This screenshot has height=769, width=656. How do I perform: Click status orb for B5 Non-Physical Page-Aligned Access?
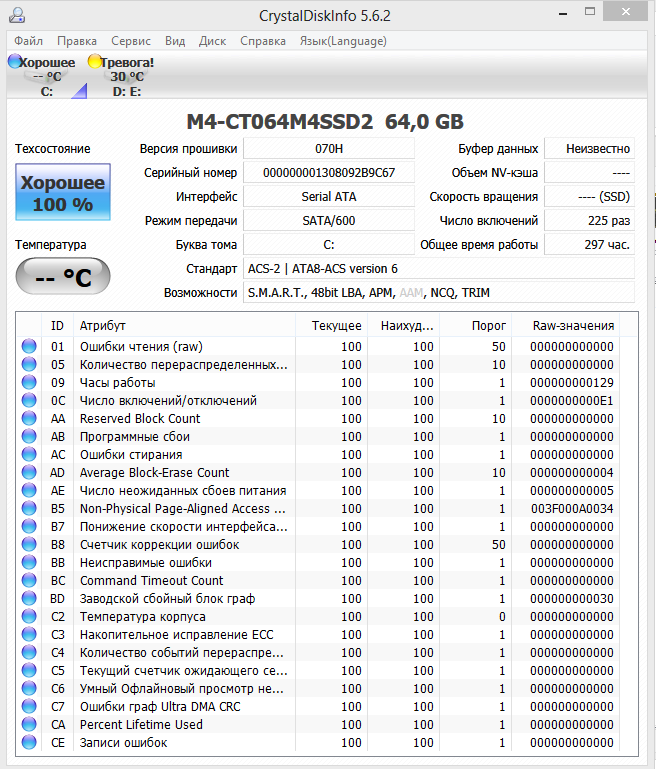29,508
